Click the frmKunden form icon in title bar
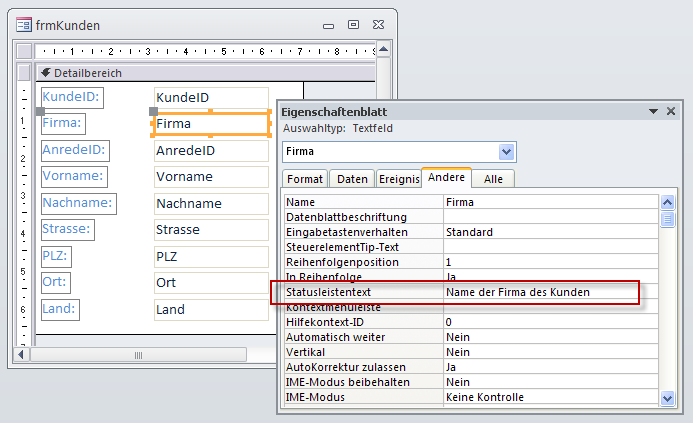Viewport: 693px width, 423px height. 23,24
